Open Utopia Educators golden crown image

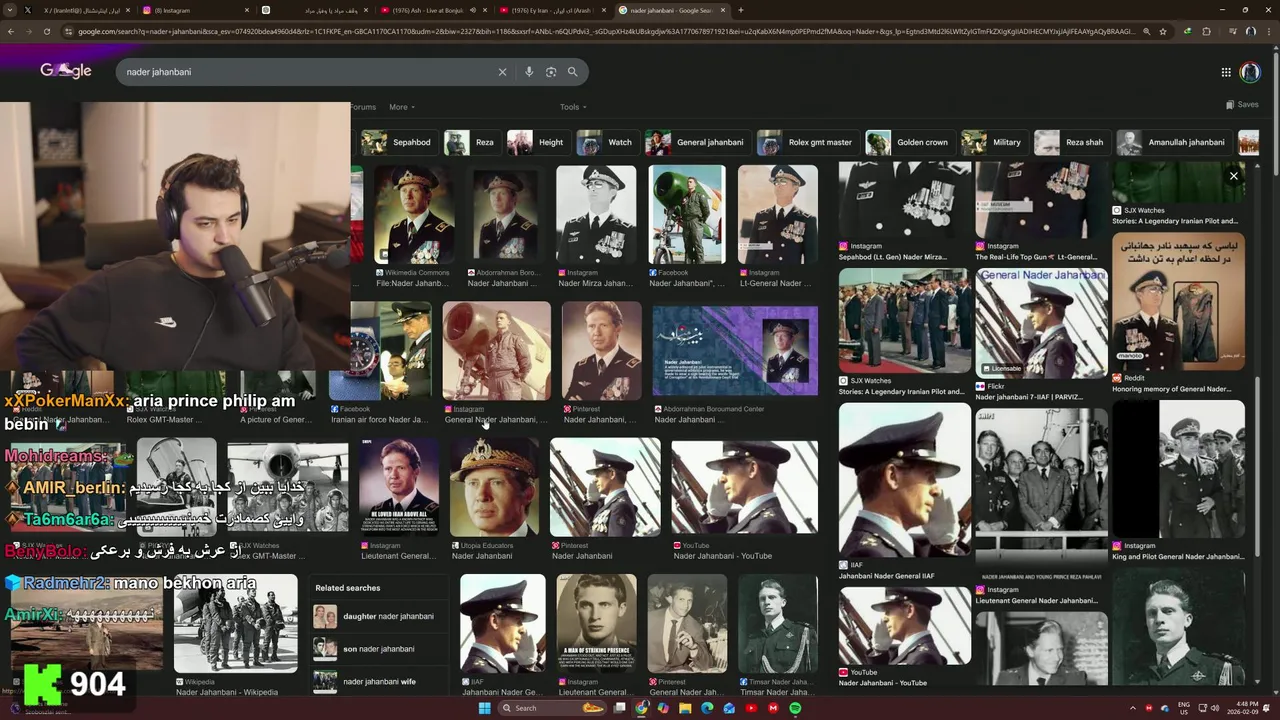495,487
